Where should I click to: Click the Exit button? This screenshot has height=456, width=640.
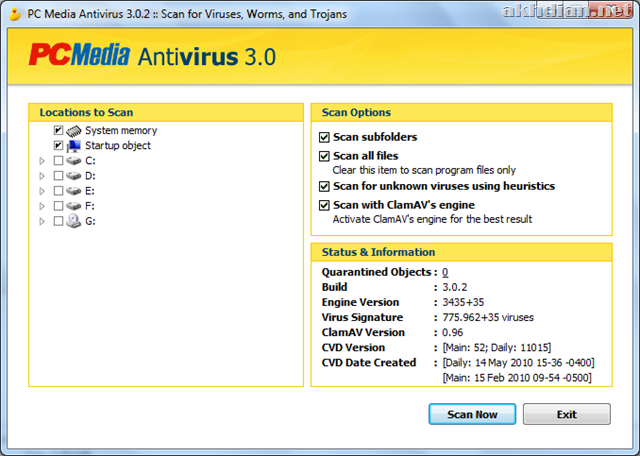click(x=566, y=414)
